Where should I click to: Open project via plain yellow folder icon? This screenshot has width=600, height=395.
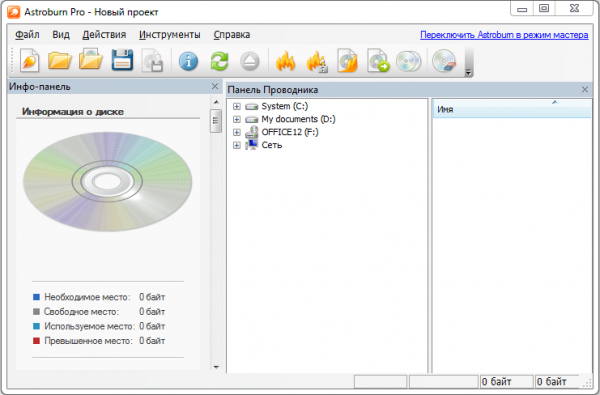click(60, 60)
